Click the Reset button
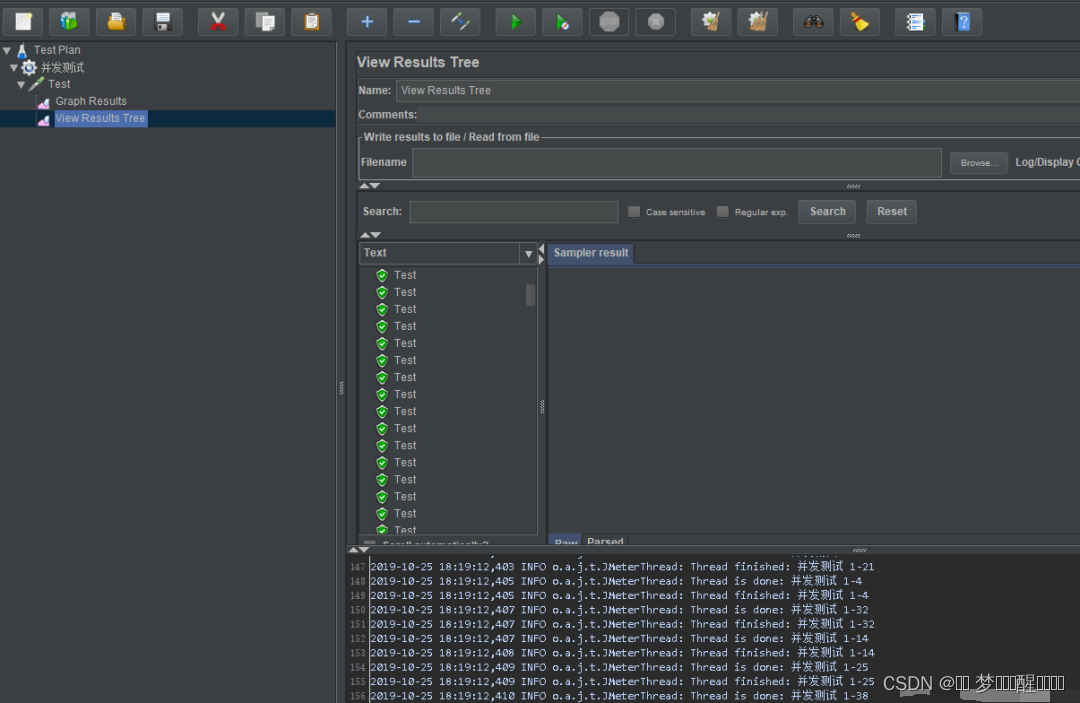 (x=891, y=211)
